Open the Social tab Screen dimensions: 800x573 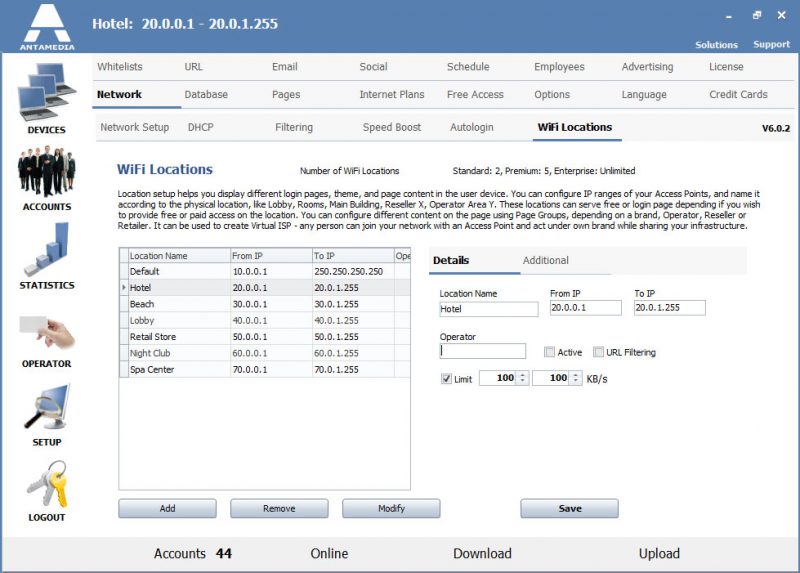(x=373, y=66)
